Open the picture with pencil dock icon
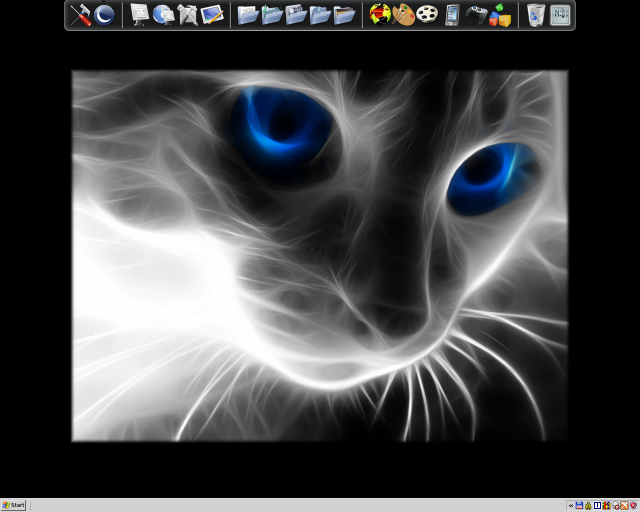This screenshot has width=640, height=512. [x=212, y=15]
